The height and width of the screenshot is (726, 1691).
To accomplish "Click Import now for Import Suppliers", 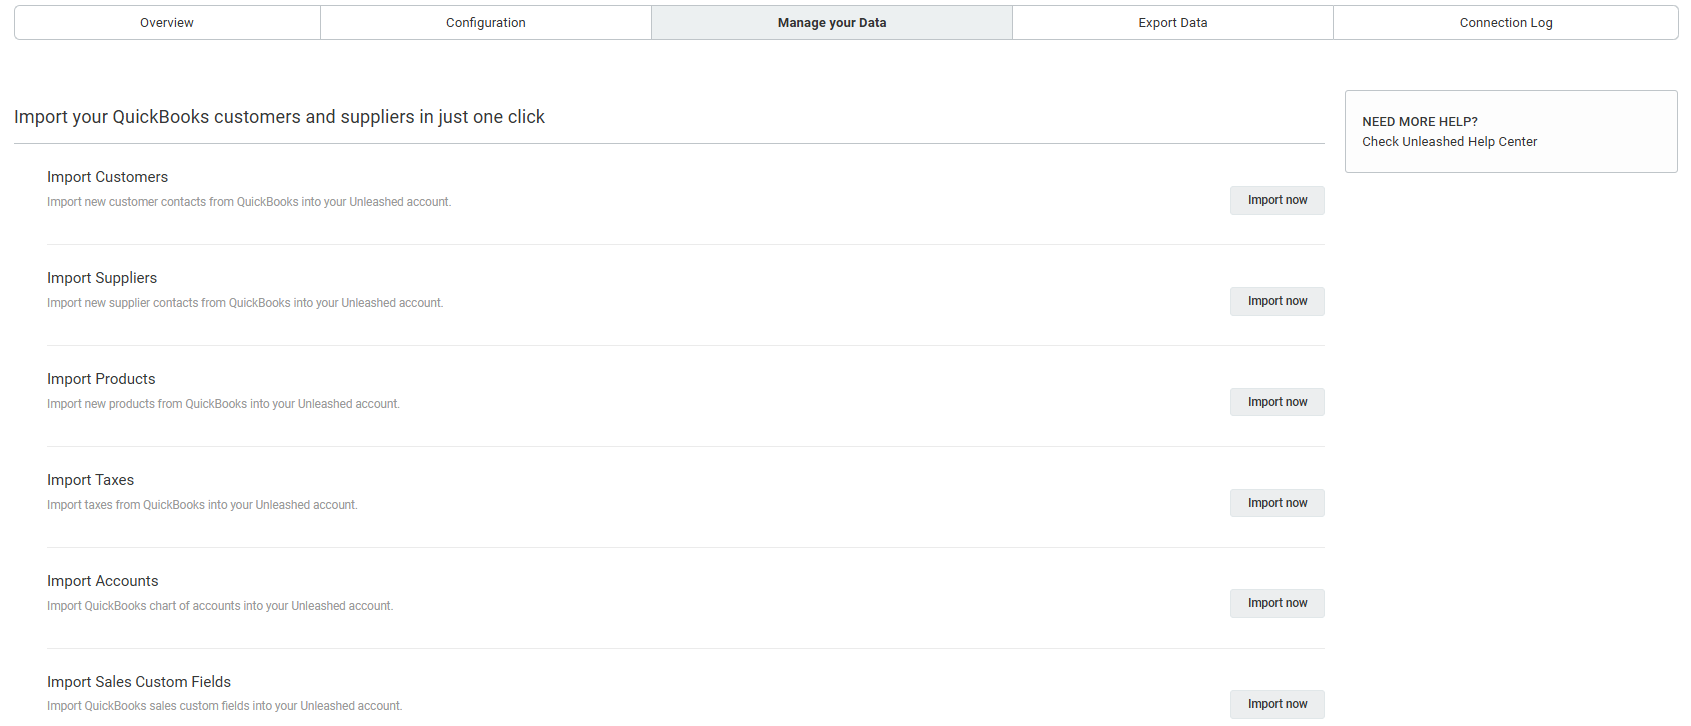I will click(x=1277, y=301).
